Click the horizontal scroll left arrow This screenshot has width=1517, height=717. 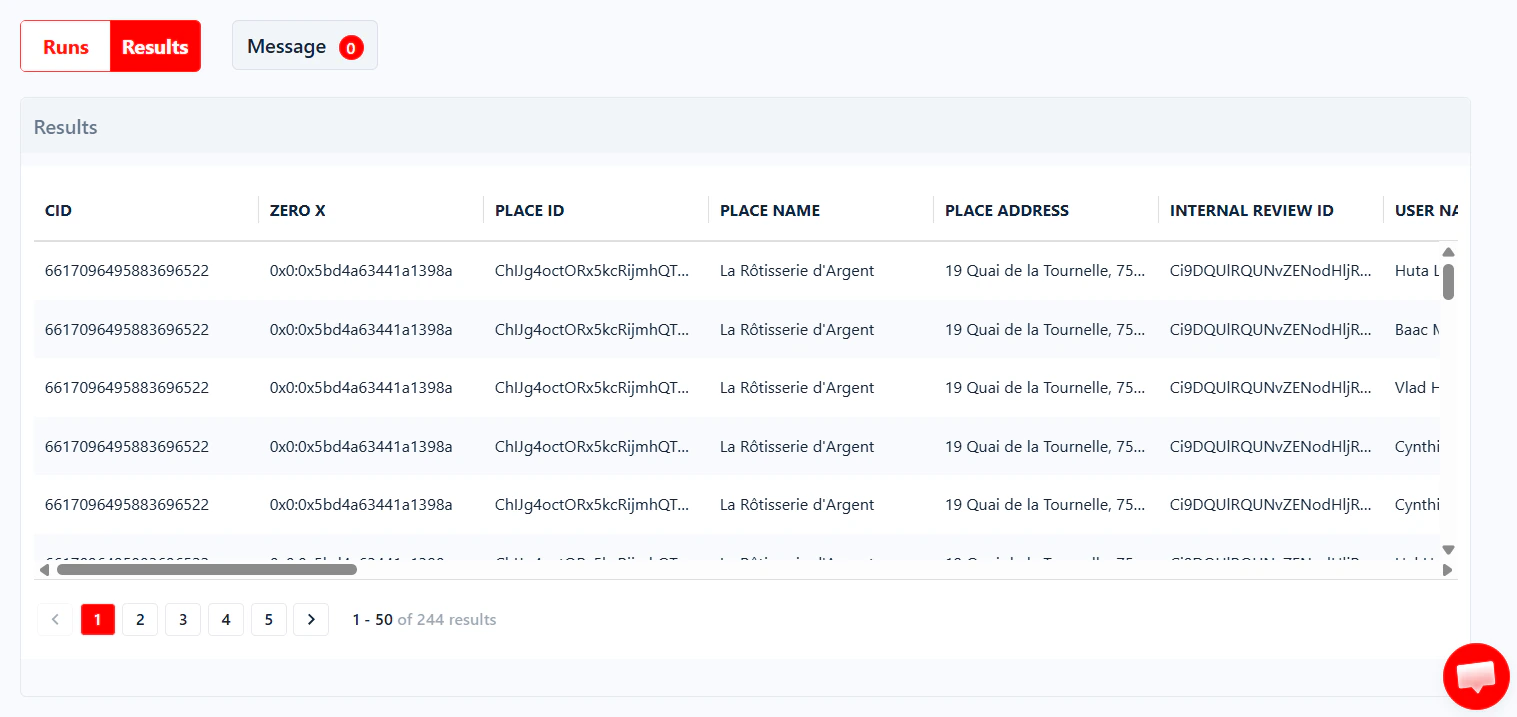coord(44,570)
